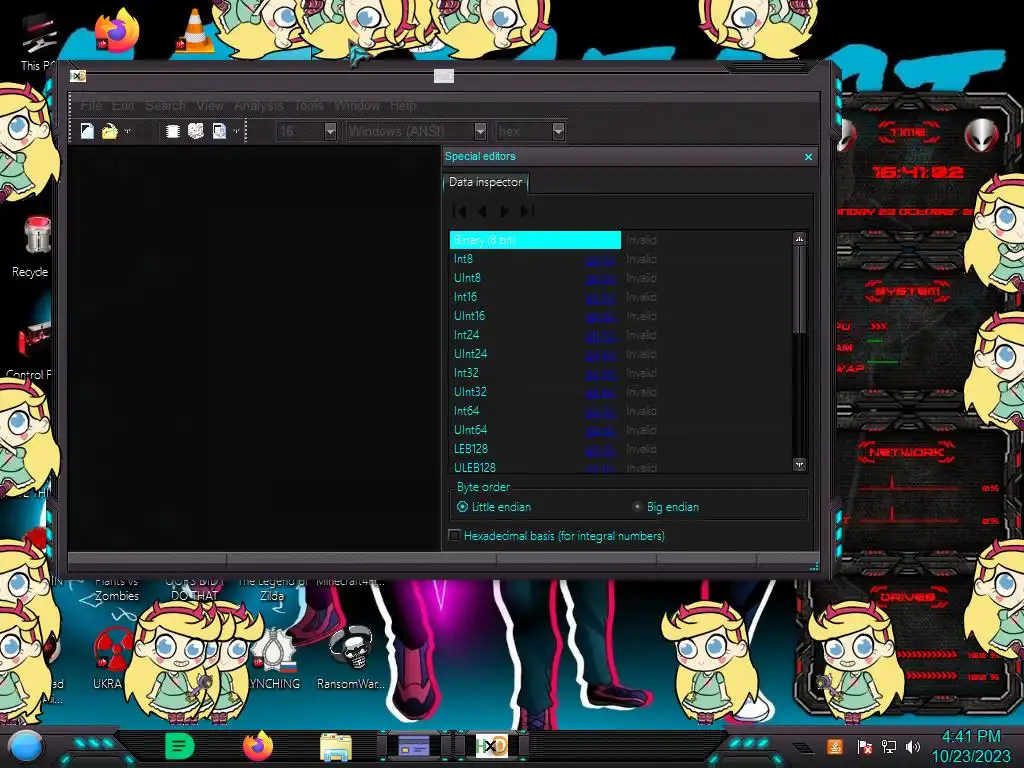Image resolution: width=1024 pixels, height=768 pixels.
Task: Open the Window menu
Action: 357,105
